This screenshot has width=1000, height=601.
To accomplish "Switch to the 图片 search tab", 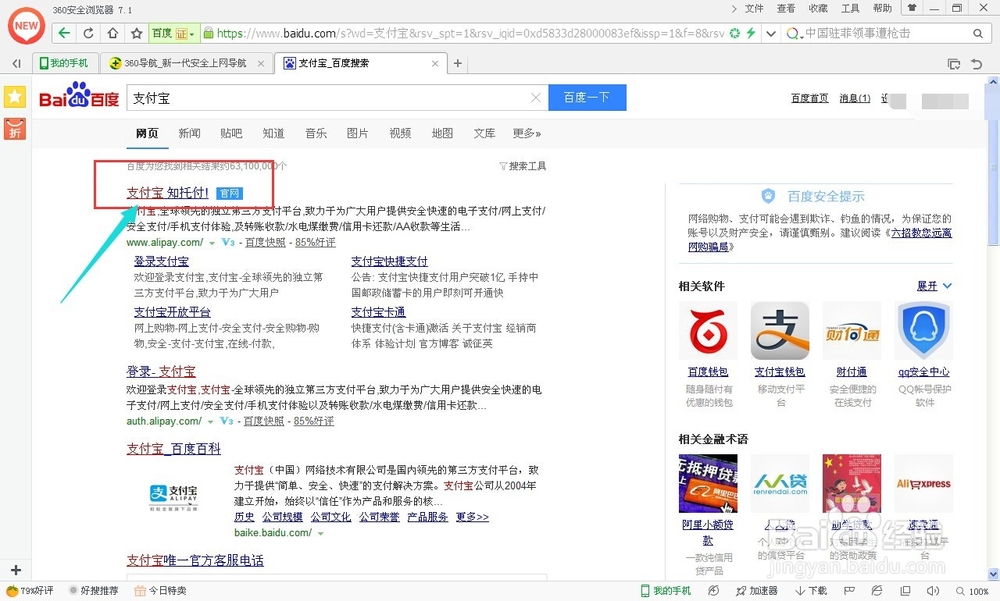I will tap(357, 132).
